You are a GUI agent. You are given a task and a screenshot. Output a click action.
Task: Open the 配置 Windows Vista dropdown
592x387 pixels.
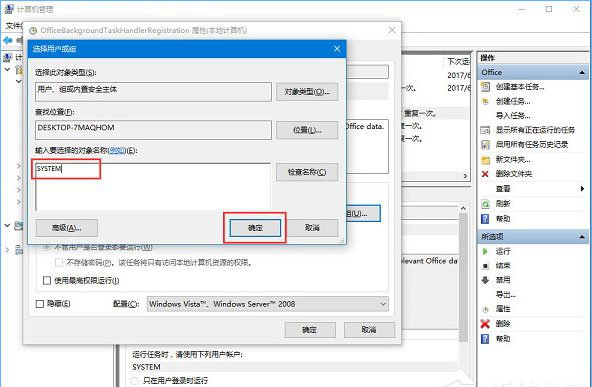[x=268, y=304]
